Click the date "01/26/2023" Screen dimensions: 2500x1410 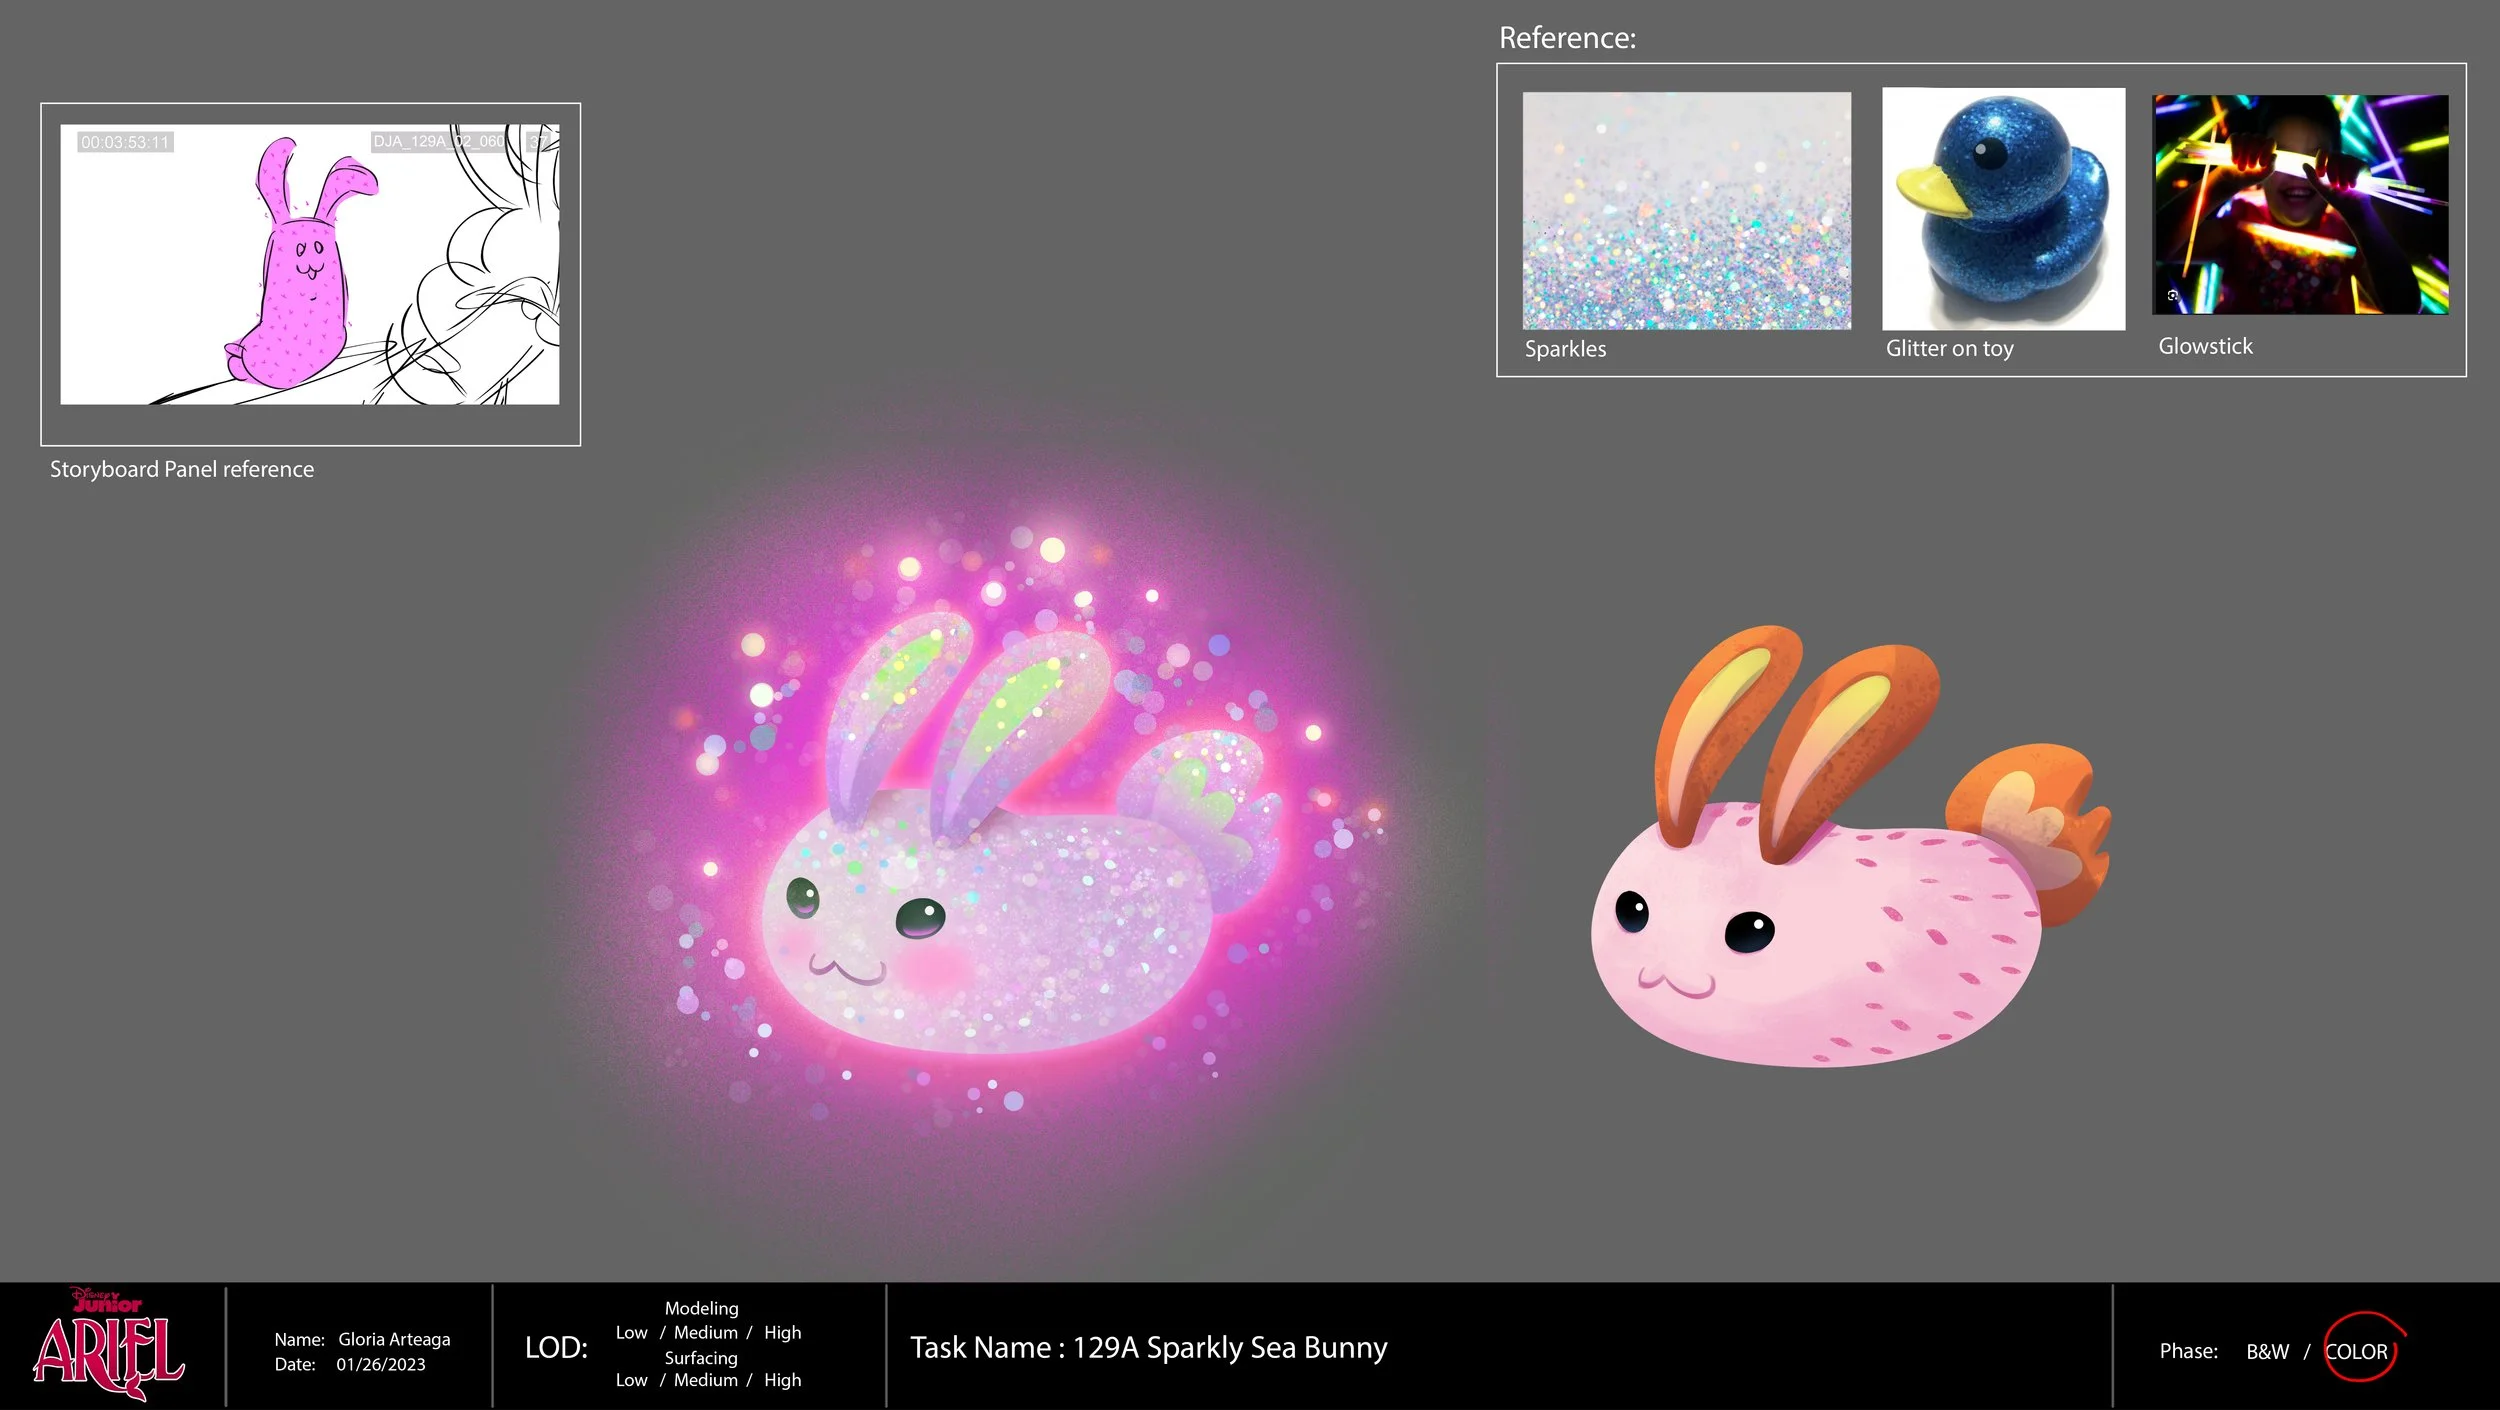pyautogui.click(x=380, y=1365)
